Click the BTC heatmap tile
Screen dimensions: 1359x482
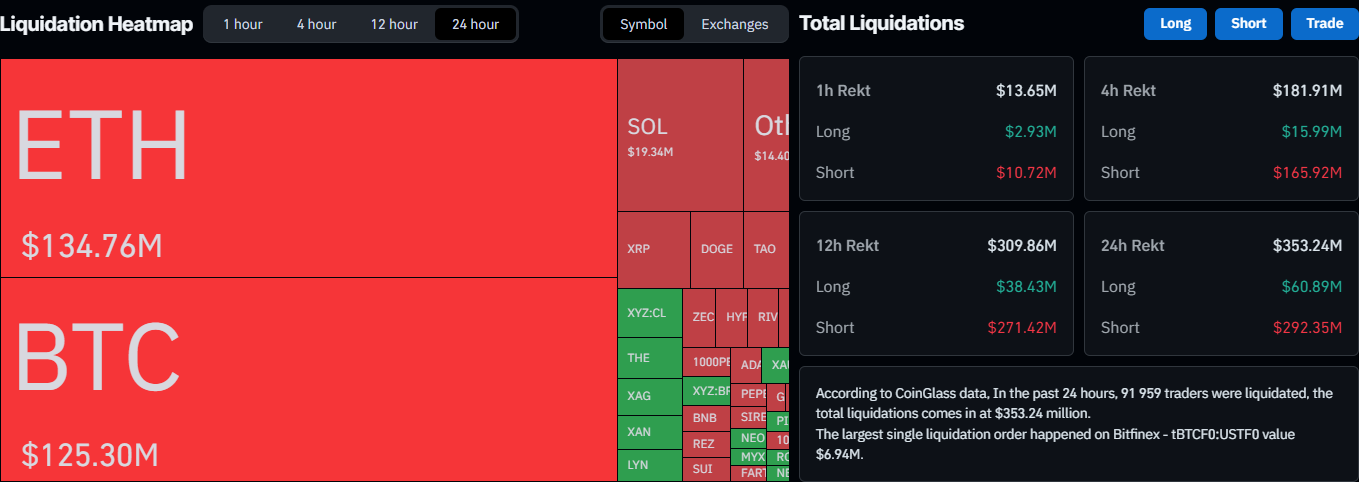[308, 380]
